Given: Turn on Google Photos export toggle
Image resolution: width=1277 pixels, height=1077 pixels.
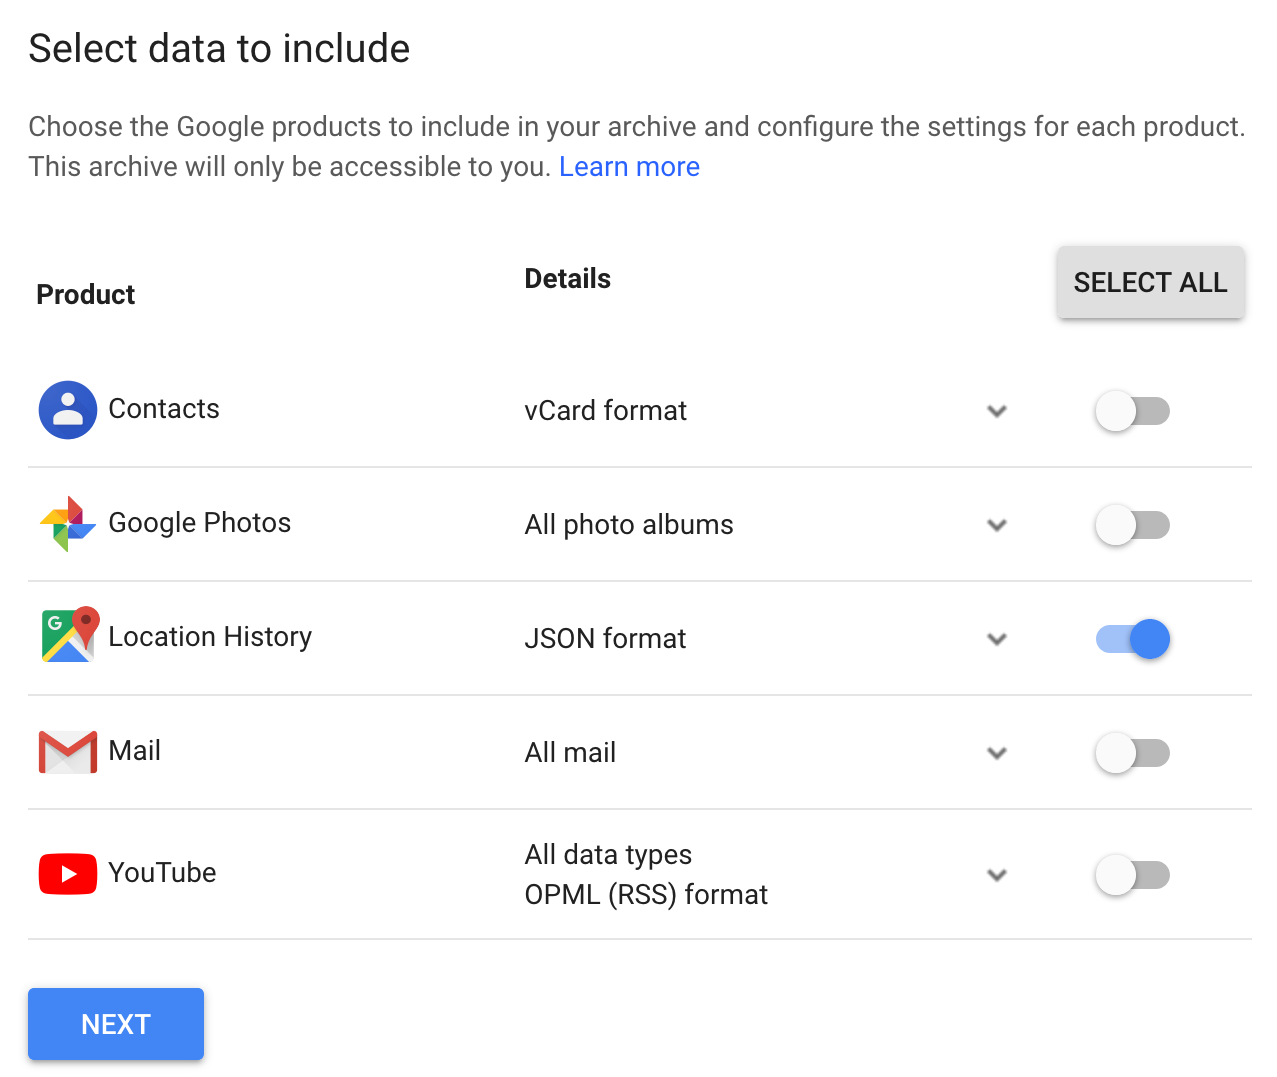Looking at the screenshot, I should pyautogui.click(x=1132, y=525).
